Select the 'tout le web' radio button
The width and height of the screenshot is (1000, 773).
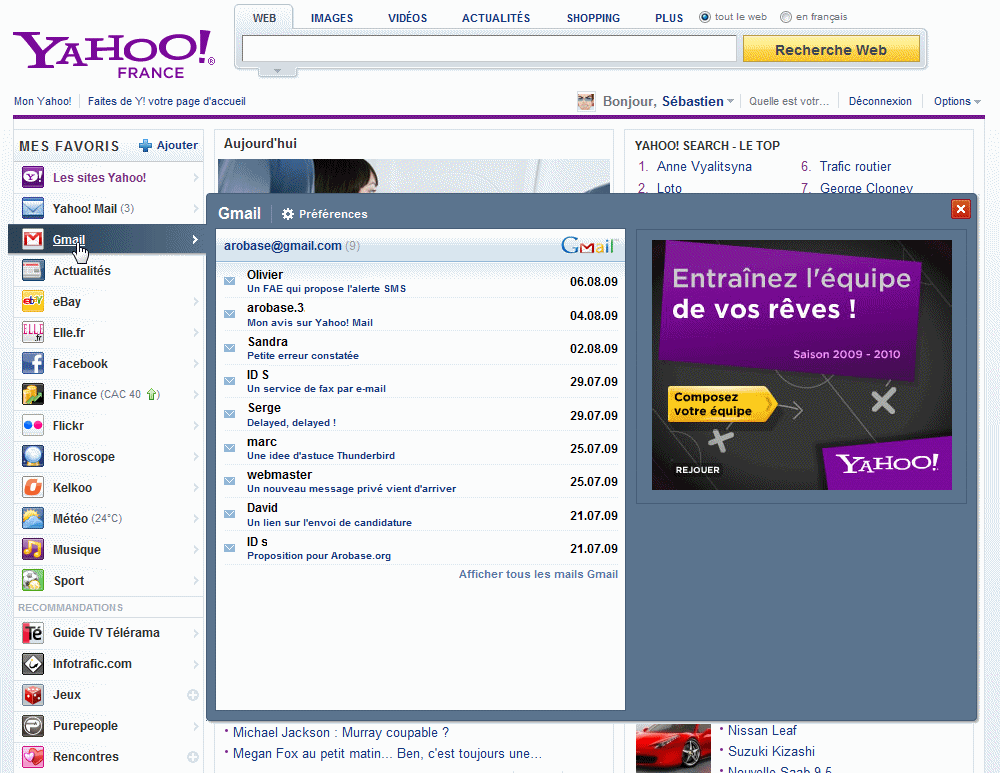pos(705,17)
